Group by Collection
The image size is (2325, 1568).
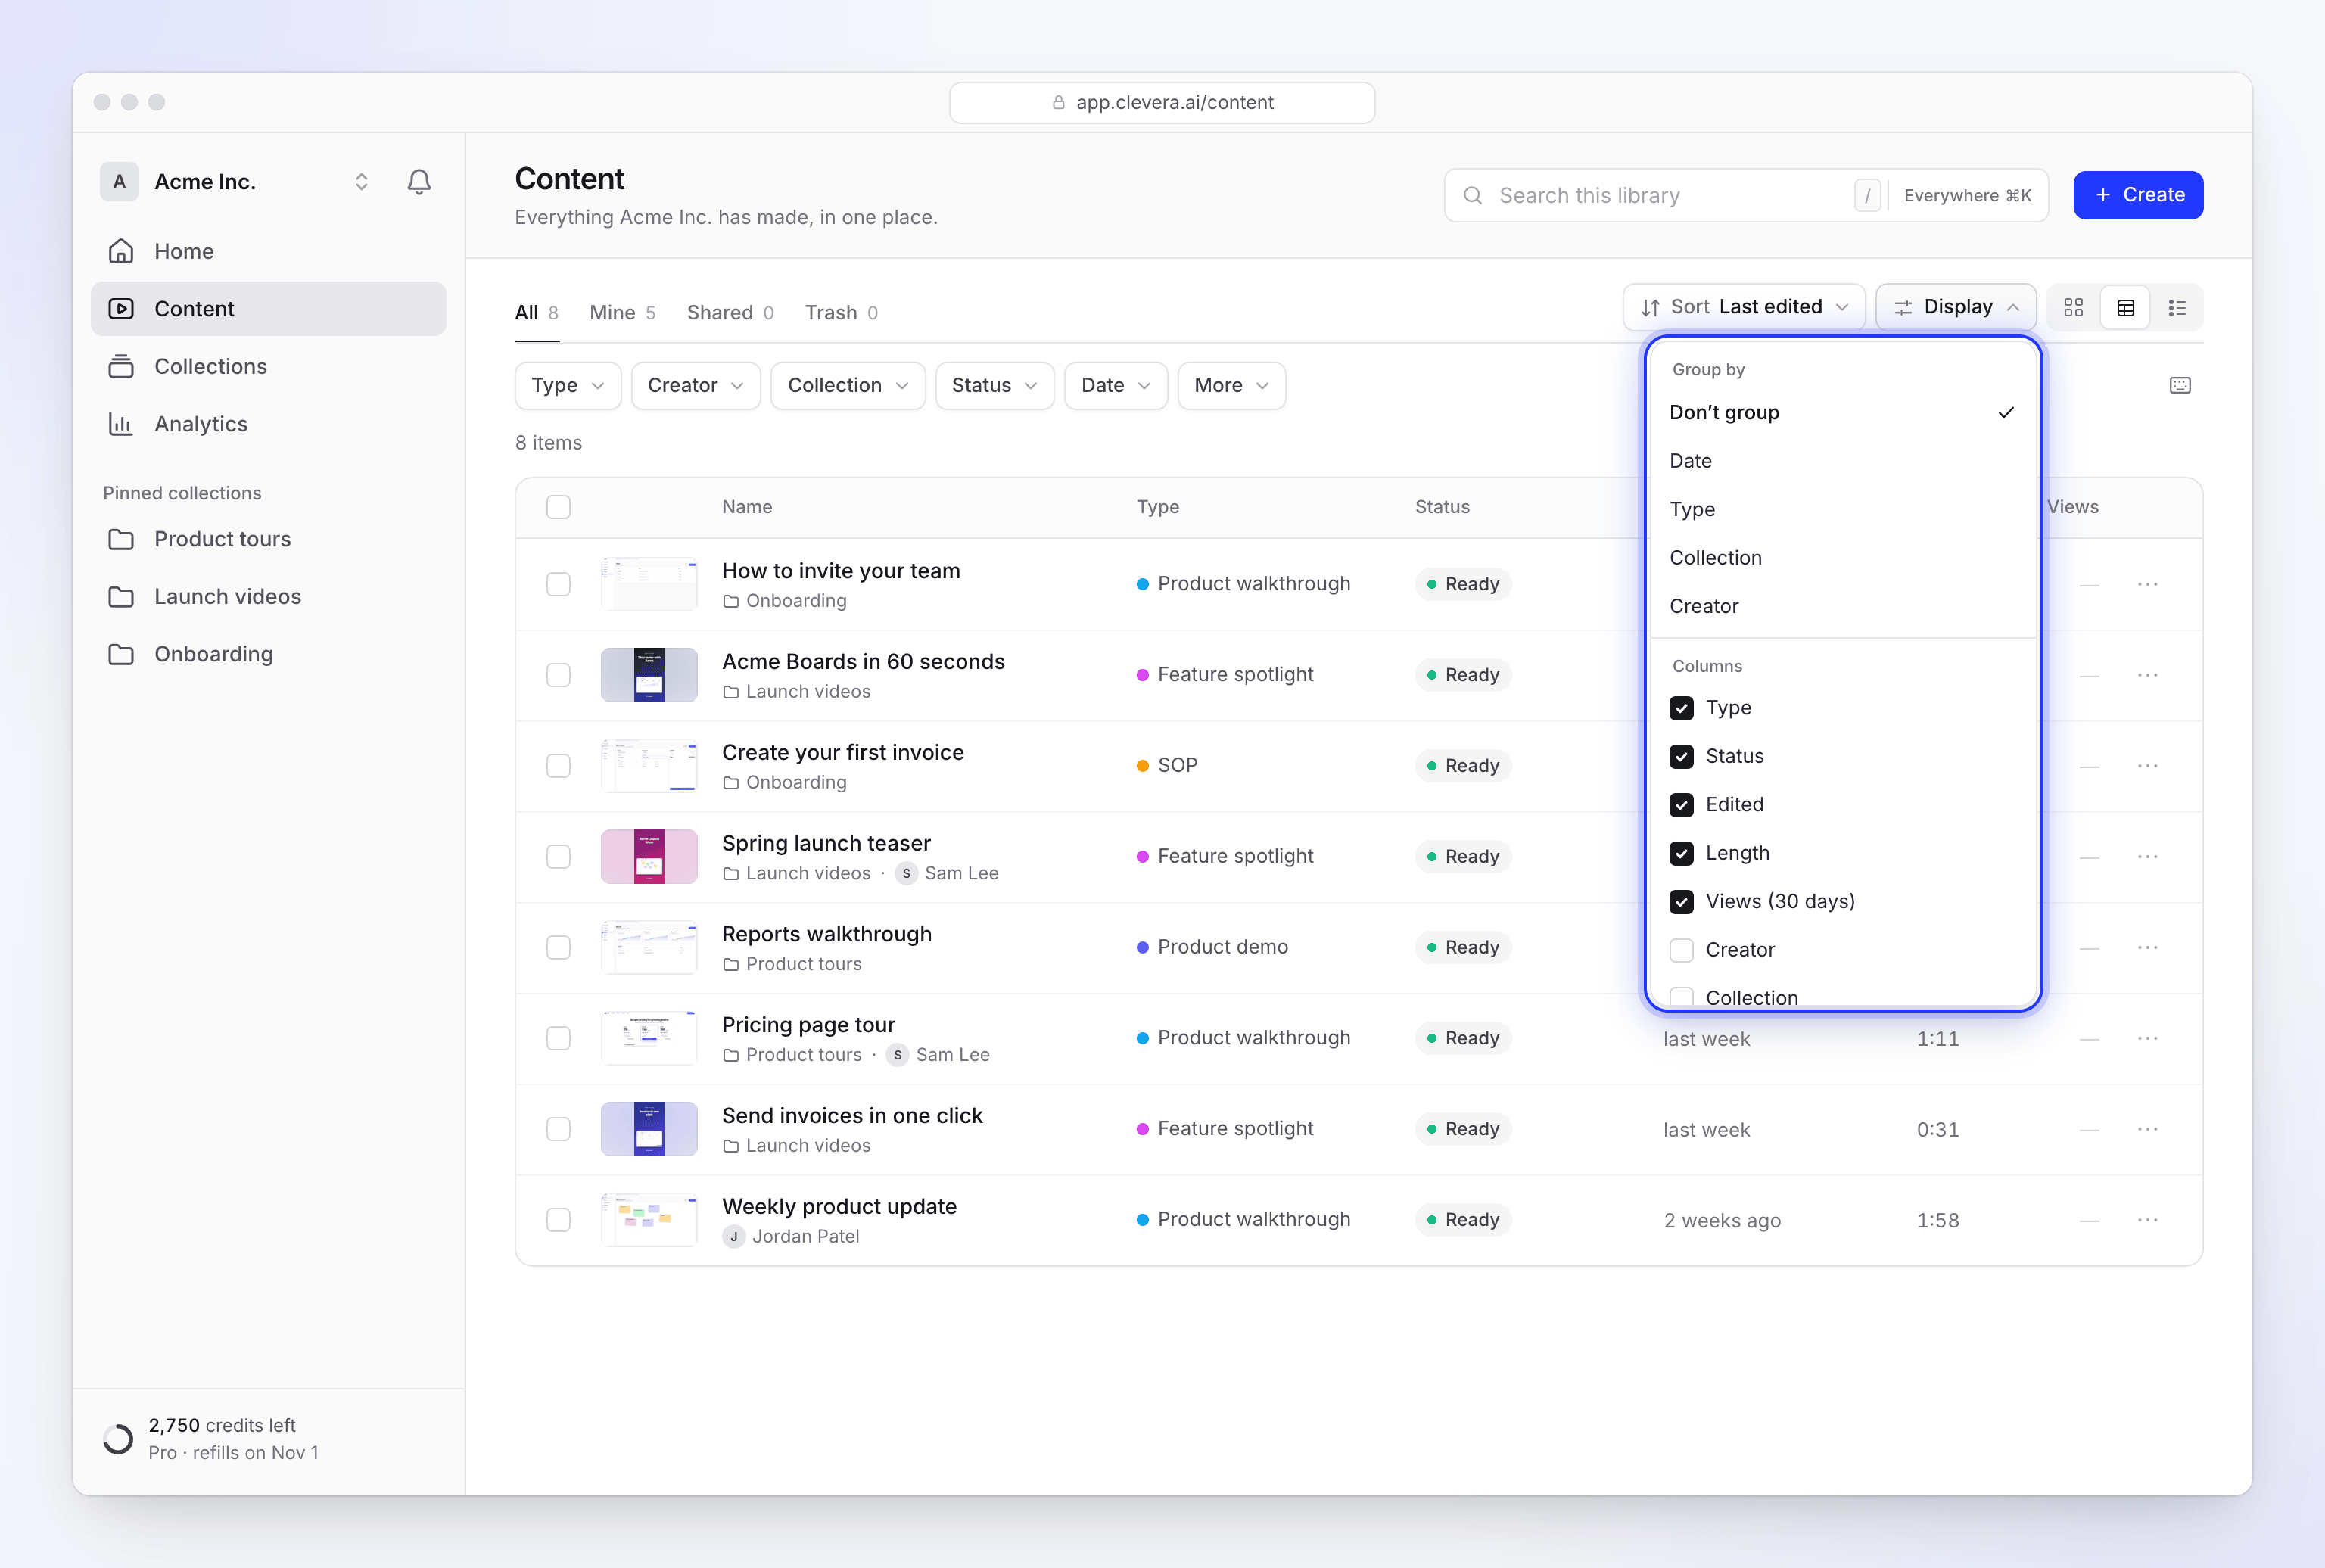click(x=1842, y=558)
